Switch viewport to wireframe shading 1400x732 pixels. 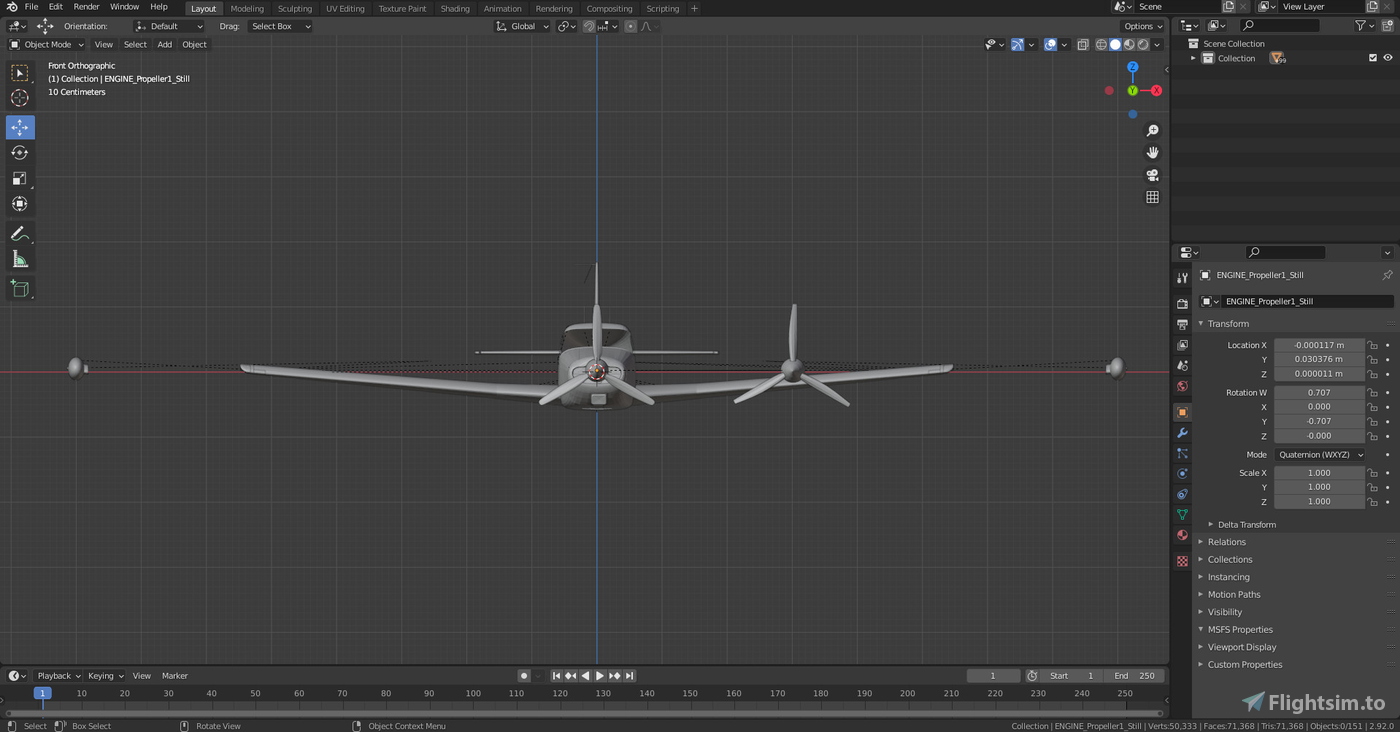click(x=1101, y=44)
